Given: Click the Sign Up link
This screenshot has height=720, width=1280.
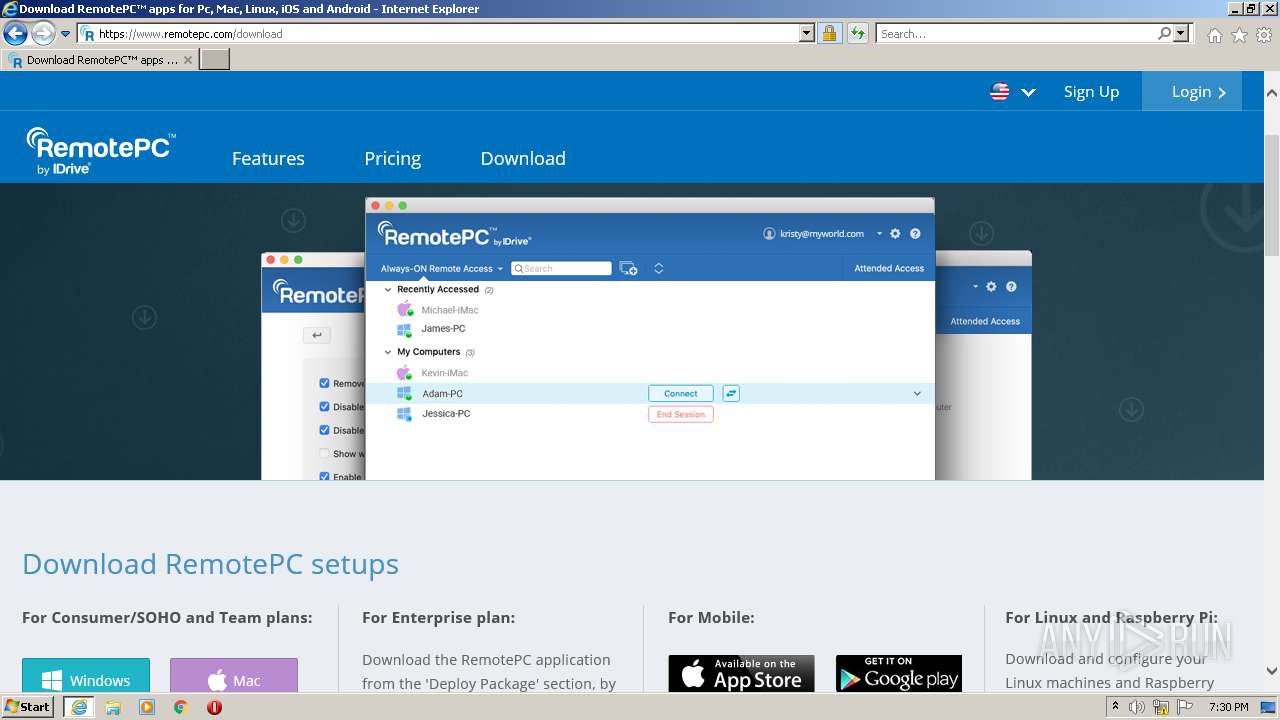Looking at the screenshot, I should click(1091, 92).
